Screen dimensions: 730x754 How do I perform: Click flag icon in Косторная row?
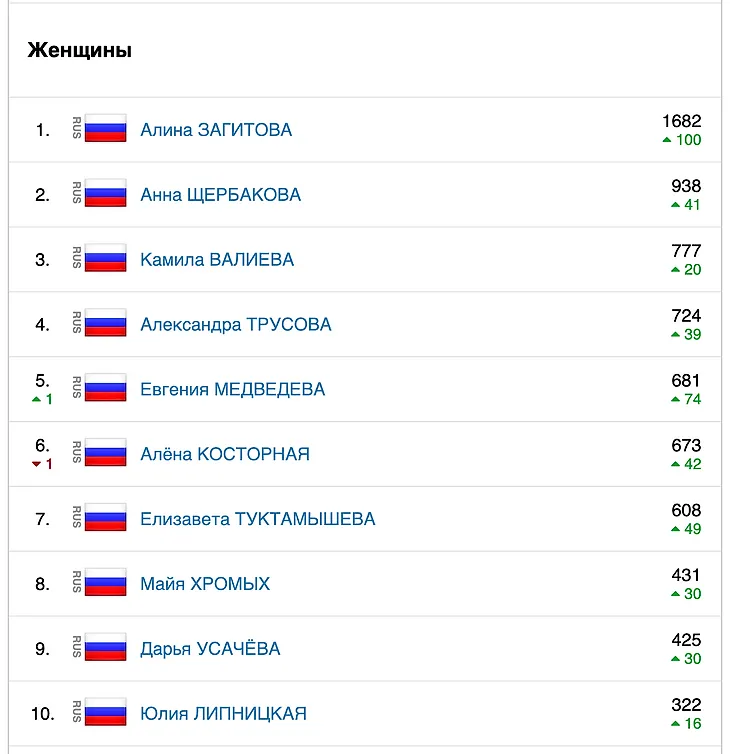pos(106,452)
